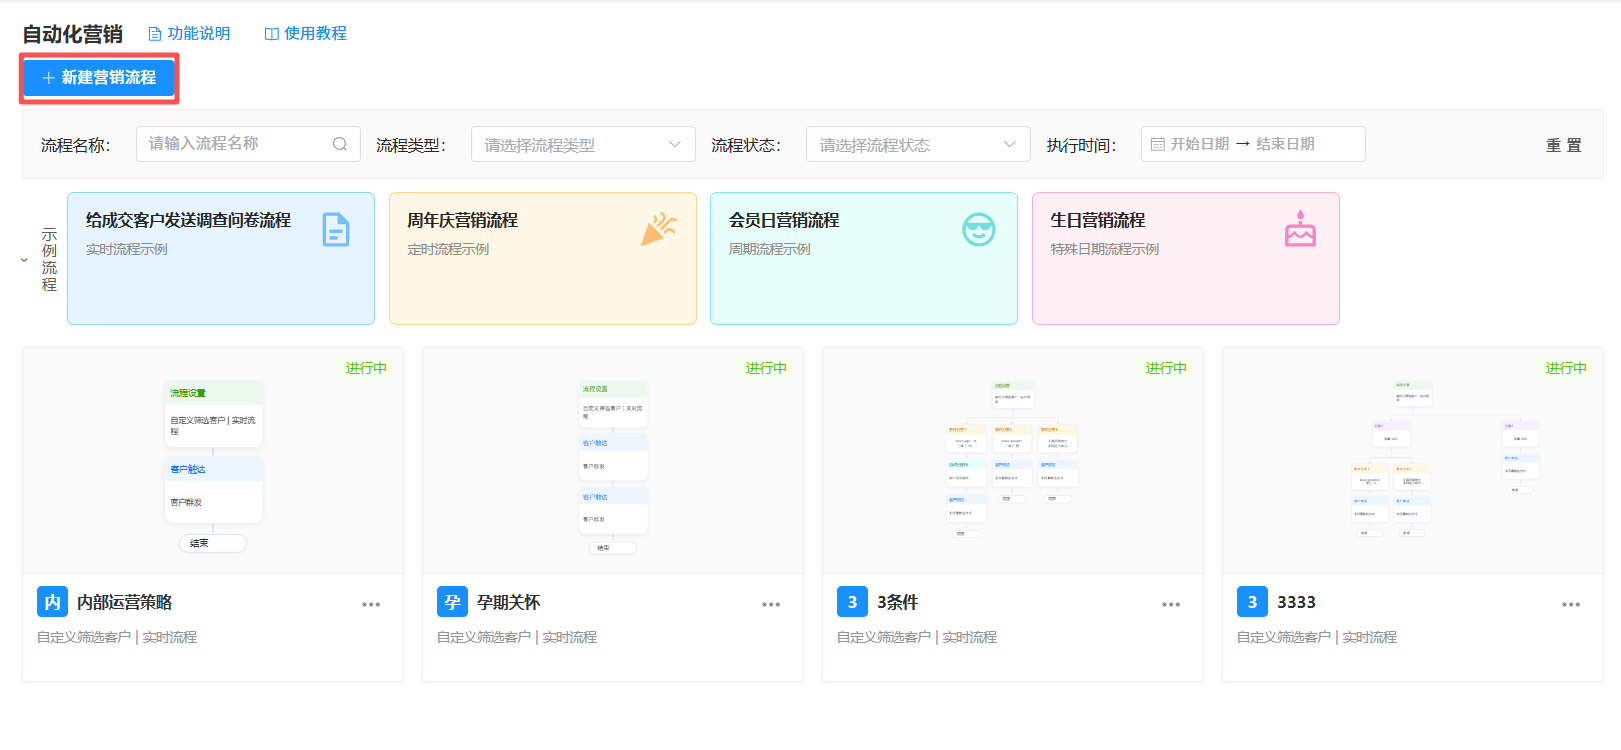Click the 3条件 flow title
1621x750 pixels.
point(898,602)
